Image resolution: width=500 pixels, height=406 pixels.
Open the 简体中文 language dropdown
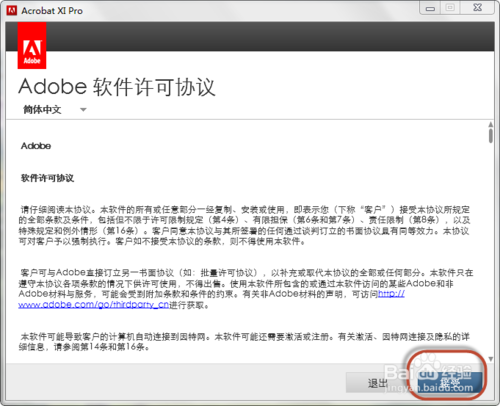tap(55, 109)
